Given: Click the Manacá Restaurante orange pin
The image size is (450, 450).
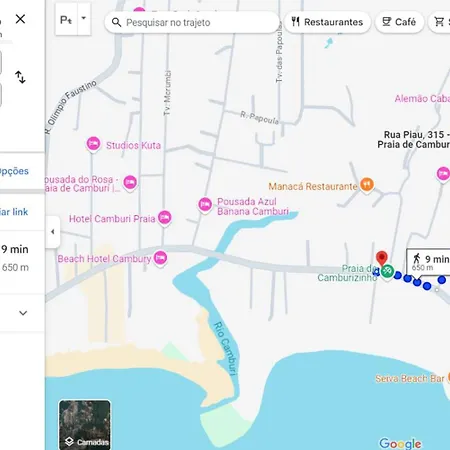Looking at the screenshot, I should coord(367,185).
